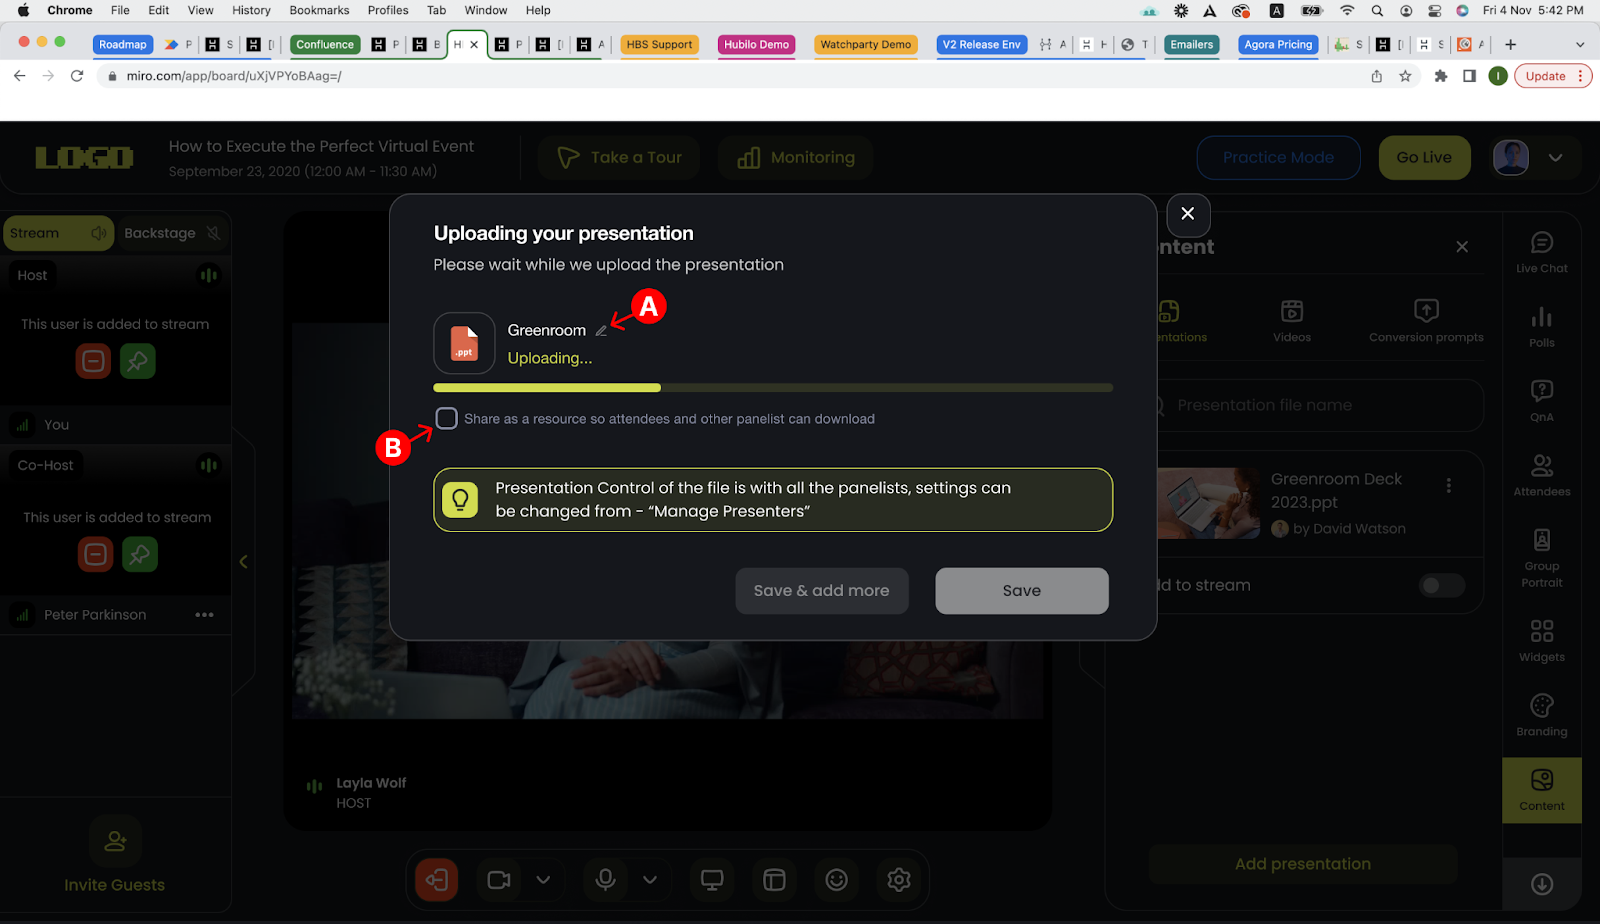Toggle the Stream audio speaker icon
Viewport: 1600px width, 924px height.
pos(98,233)
